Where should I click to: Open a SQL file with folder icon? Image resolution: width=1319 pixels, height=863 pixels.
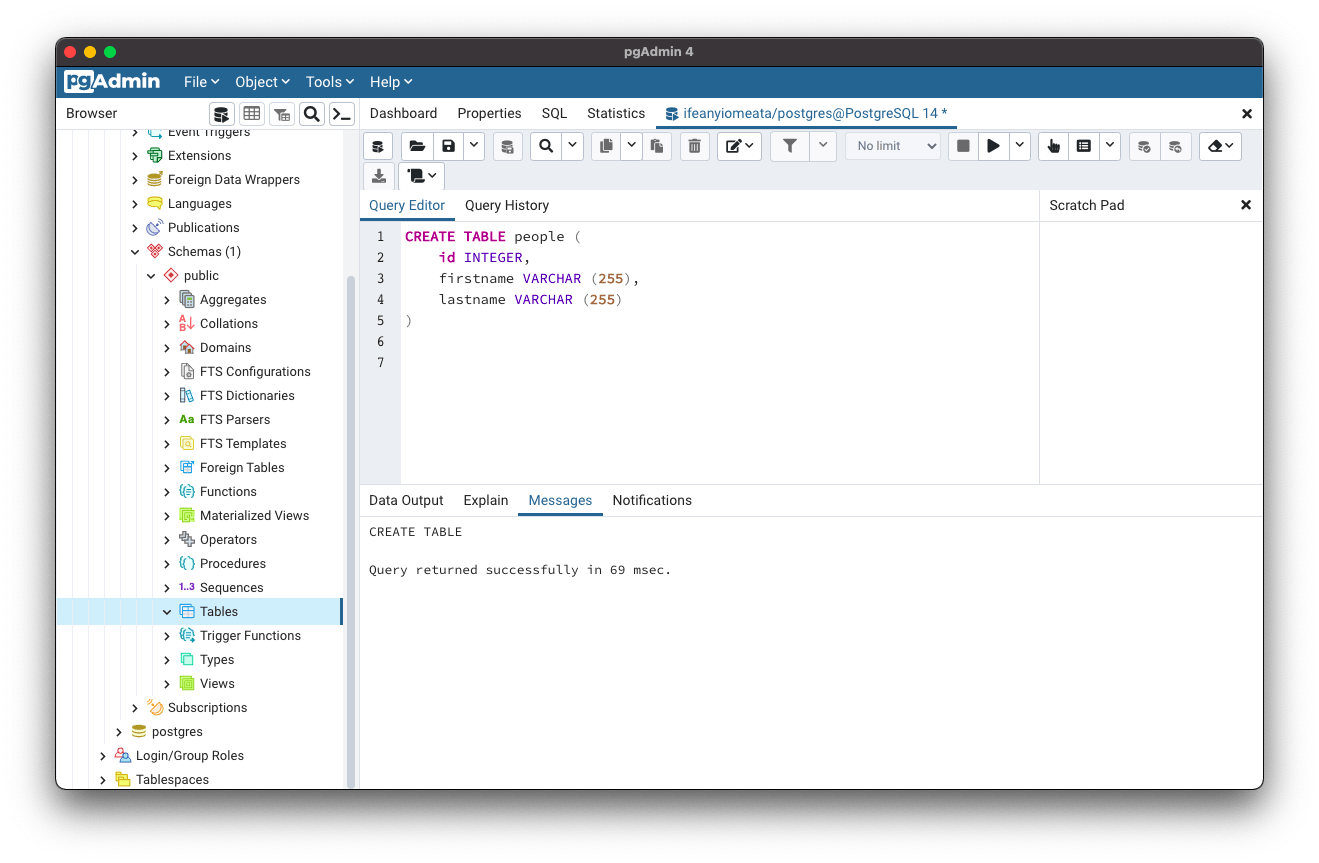point(417,146)
